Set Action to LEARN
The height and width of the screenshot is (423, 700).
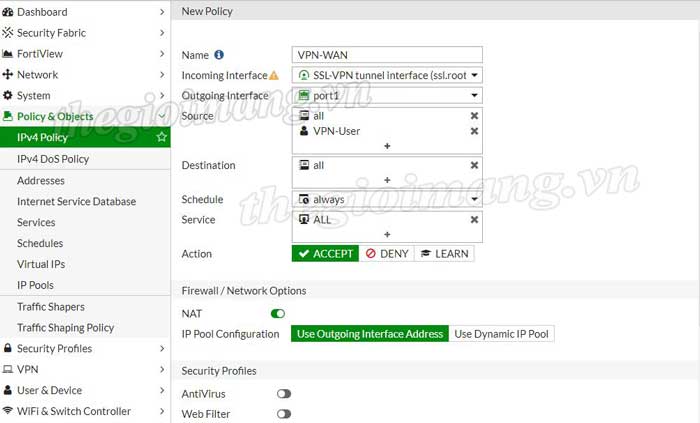click(x=444, y=253)
